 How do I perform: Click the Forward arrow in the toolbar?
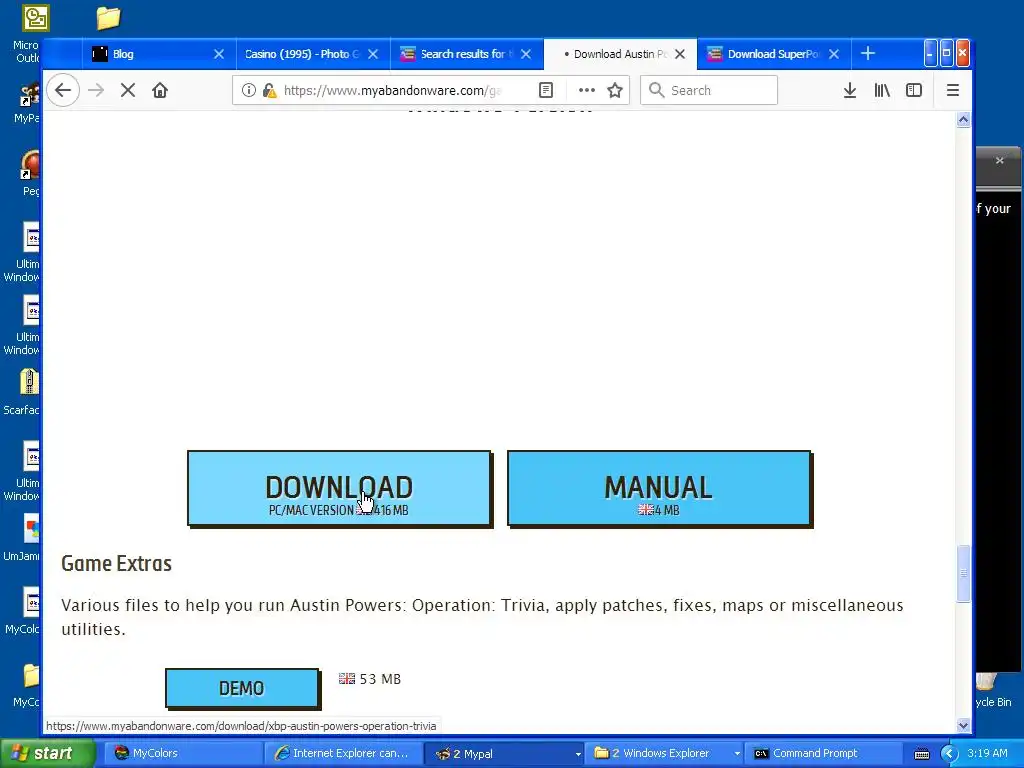tap(96, 90)
